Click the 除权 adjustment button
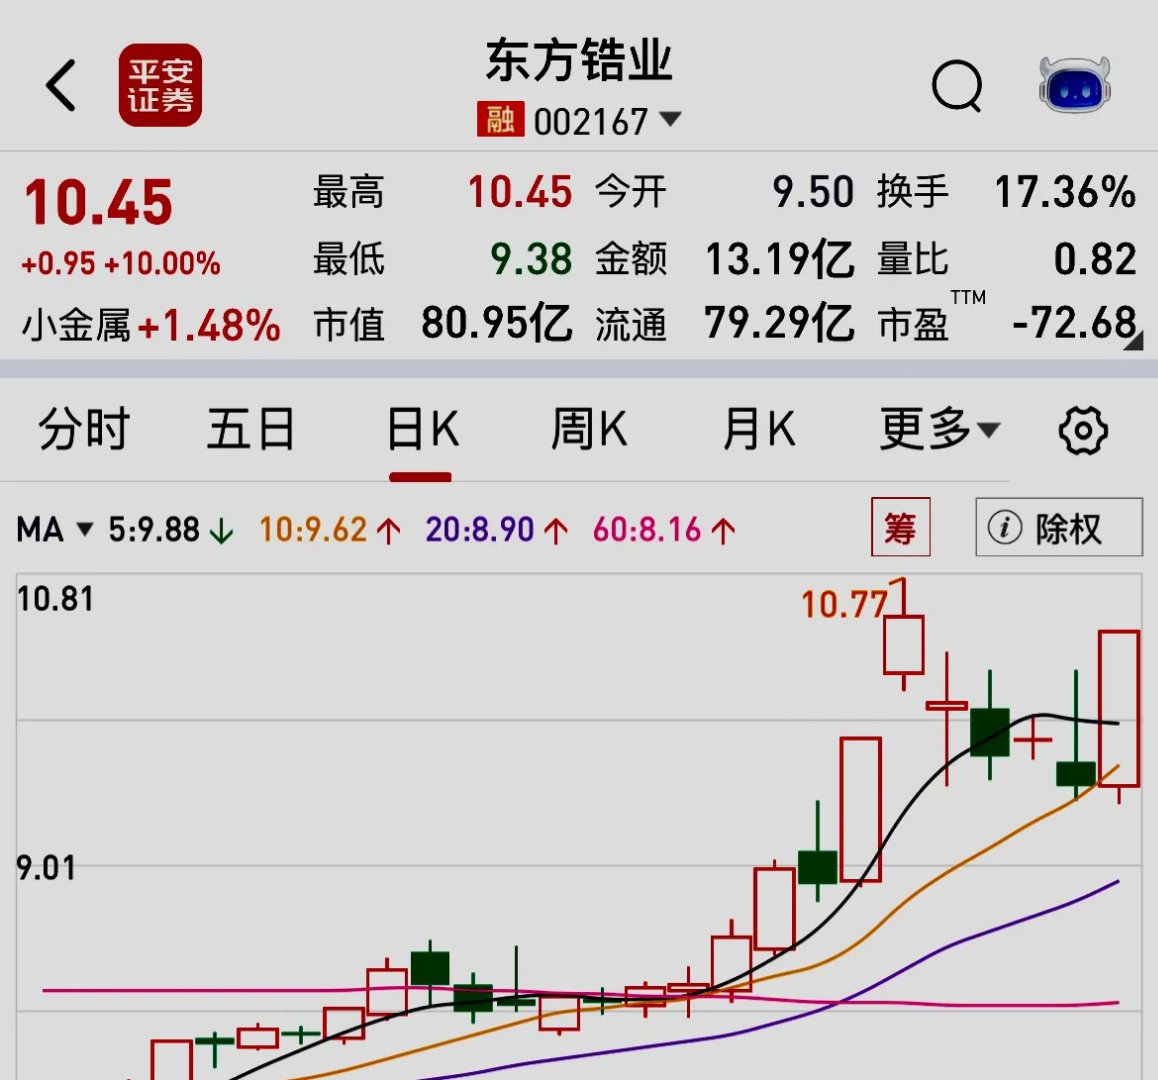 coord(1059,527)
